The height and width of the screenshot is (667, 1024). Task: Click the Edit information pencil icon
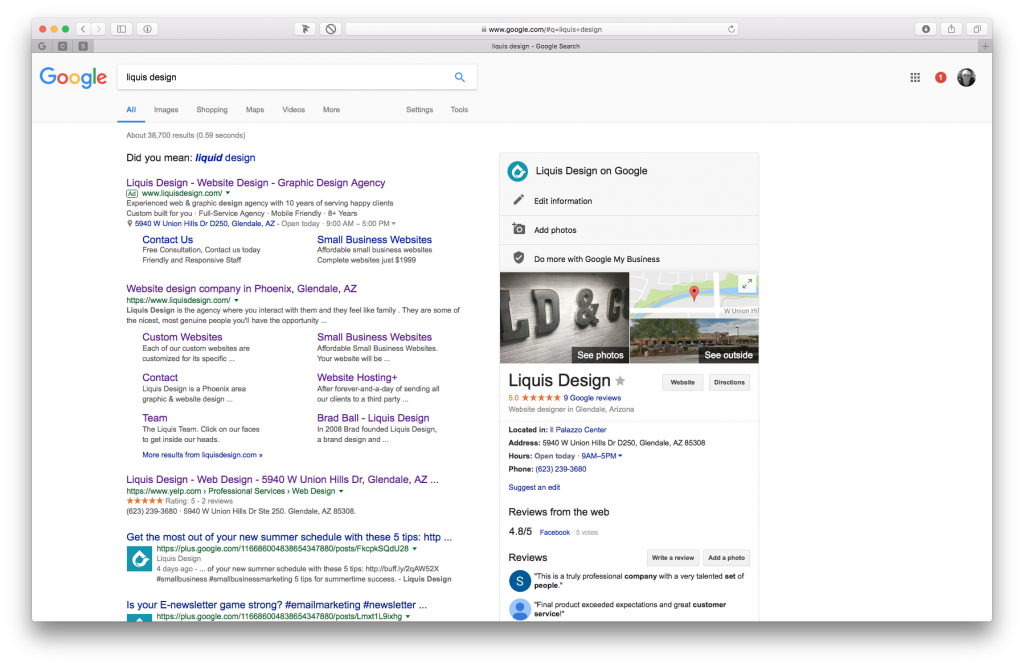(x=519, y=200)
